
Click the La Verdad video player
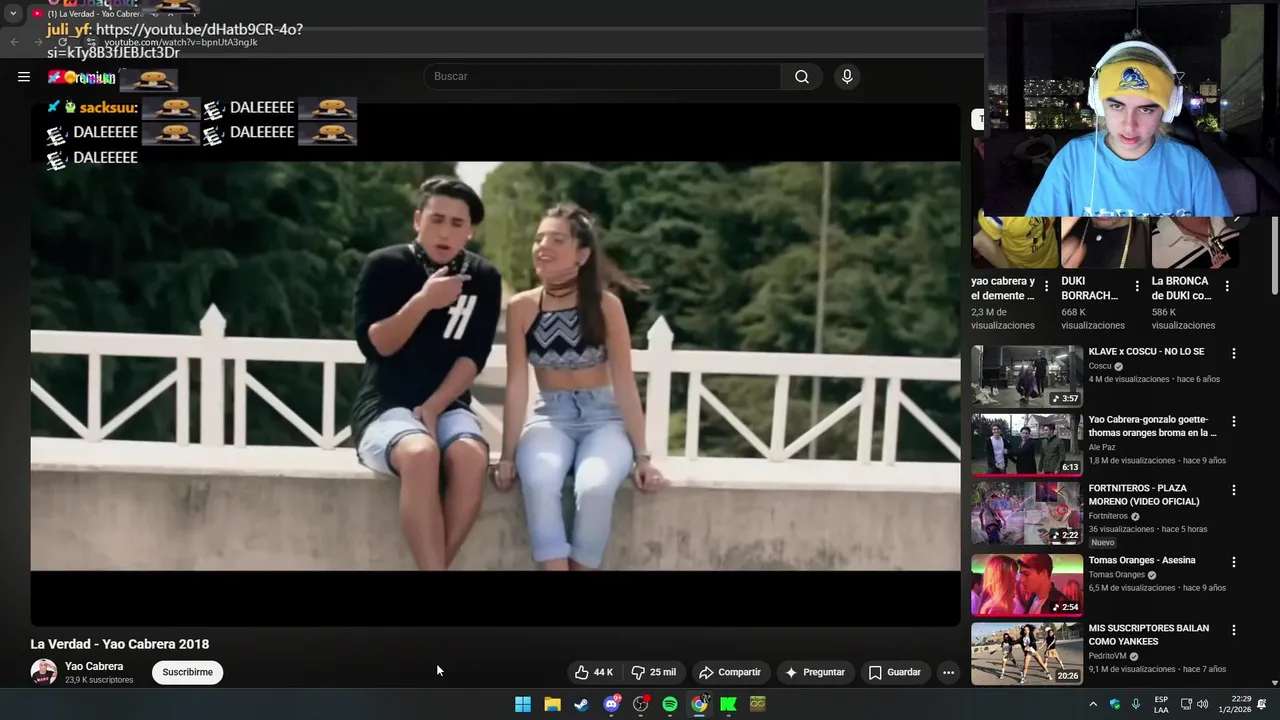495,366
